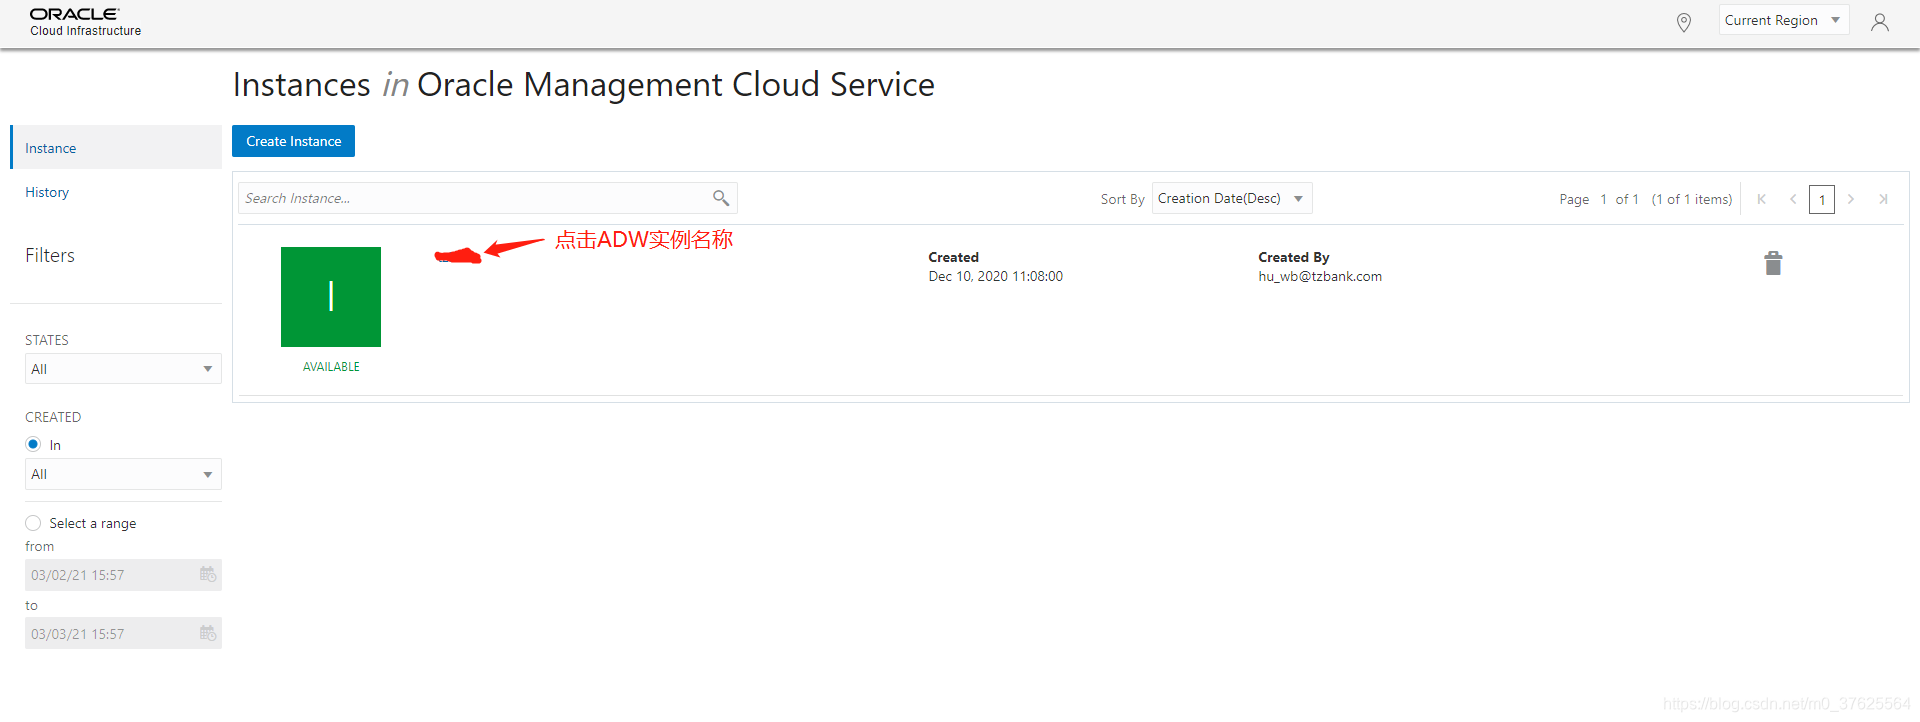Open the 'from' date calendar picker
Screen dimensions: 1920x722
208,574
